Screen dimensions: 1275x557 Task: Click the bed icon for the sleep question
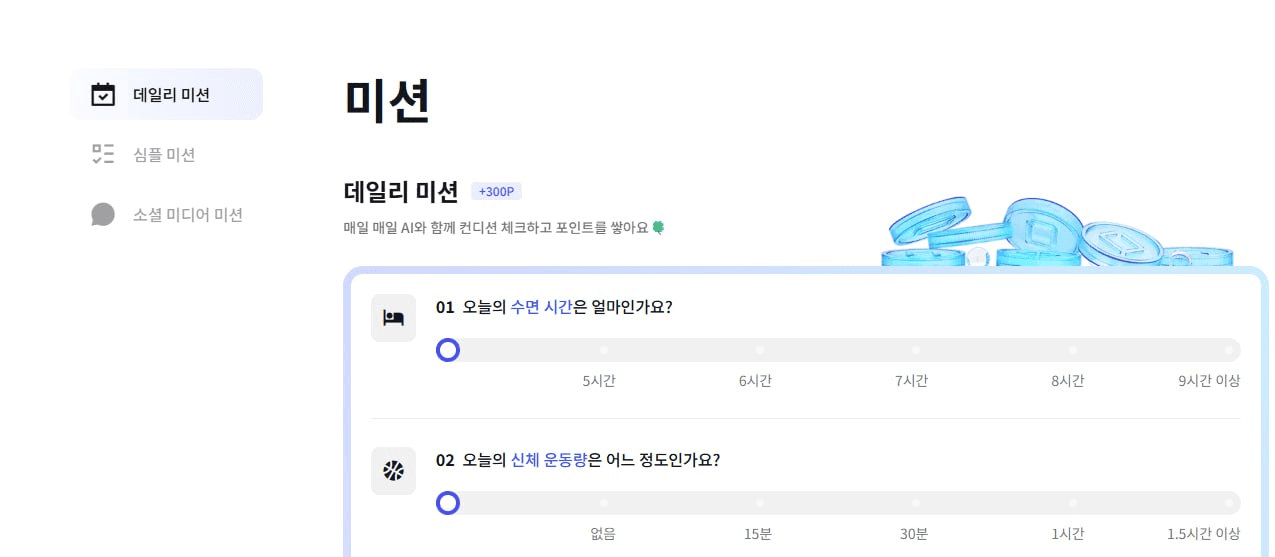(x=393, y=318)
